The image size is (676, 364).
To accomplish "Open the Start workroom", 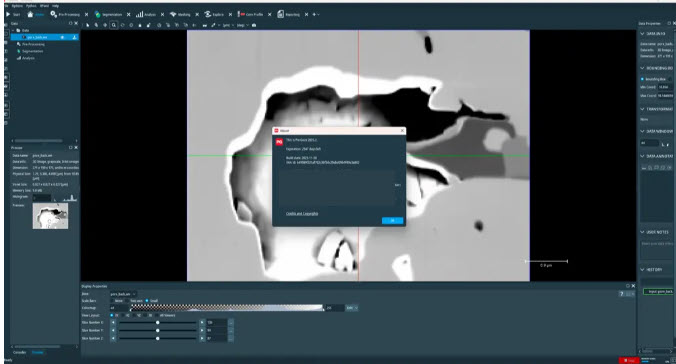I will [13, 15].
